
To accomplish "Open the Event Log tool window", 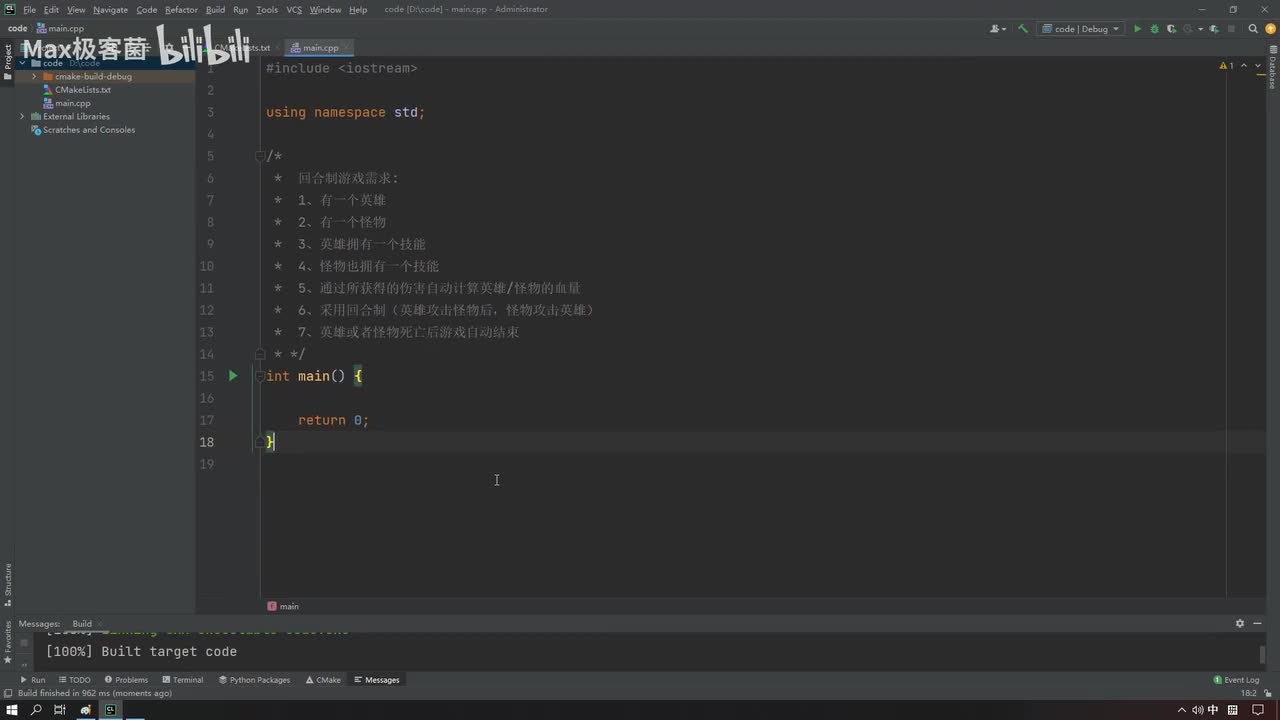I will [1235, 680].
